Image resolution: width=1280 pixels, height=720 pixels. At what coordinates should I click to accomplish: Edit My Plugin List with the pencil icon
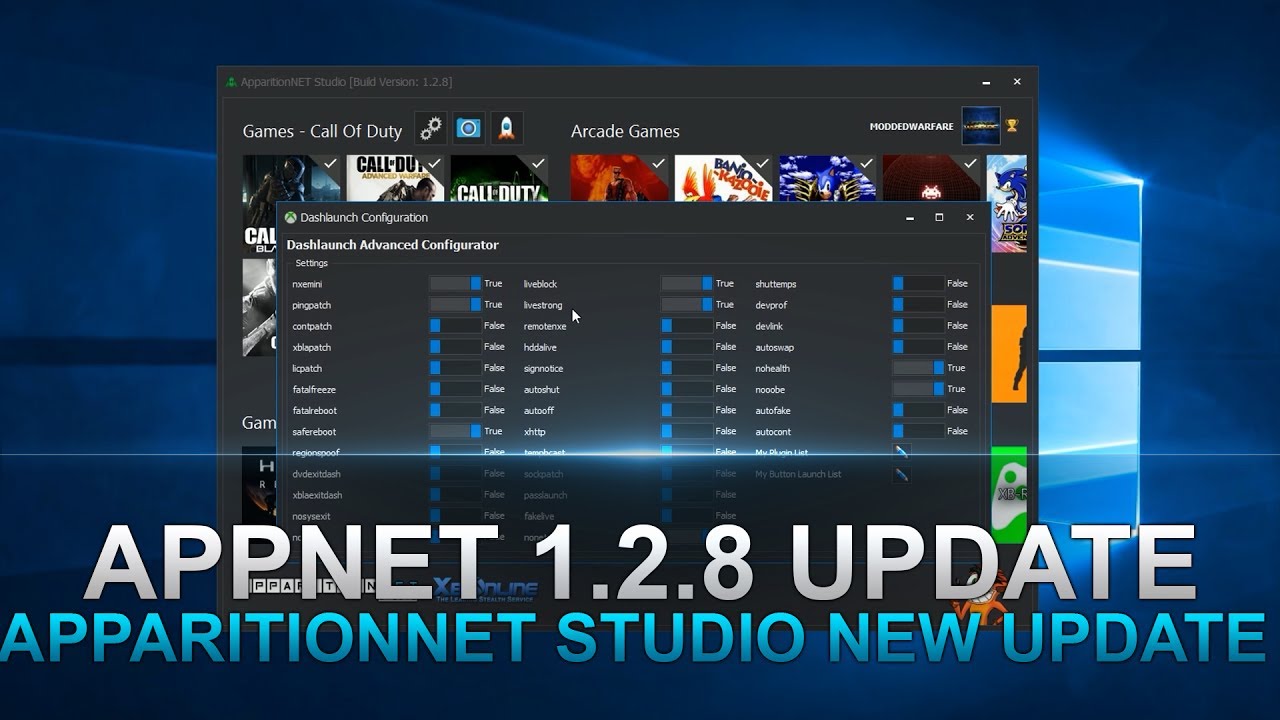[x=901, y=453]
